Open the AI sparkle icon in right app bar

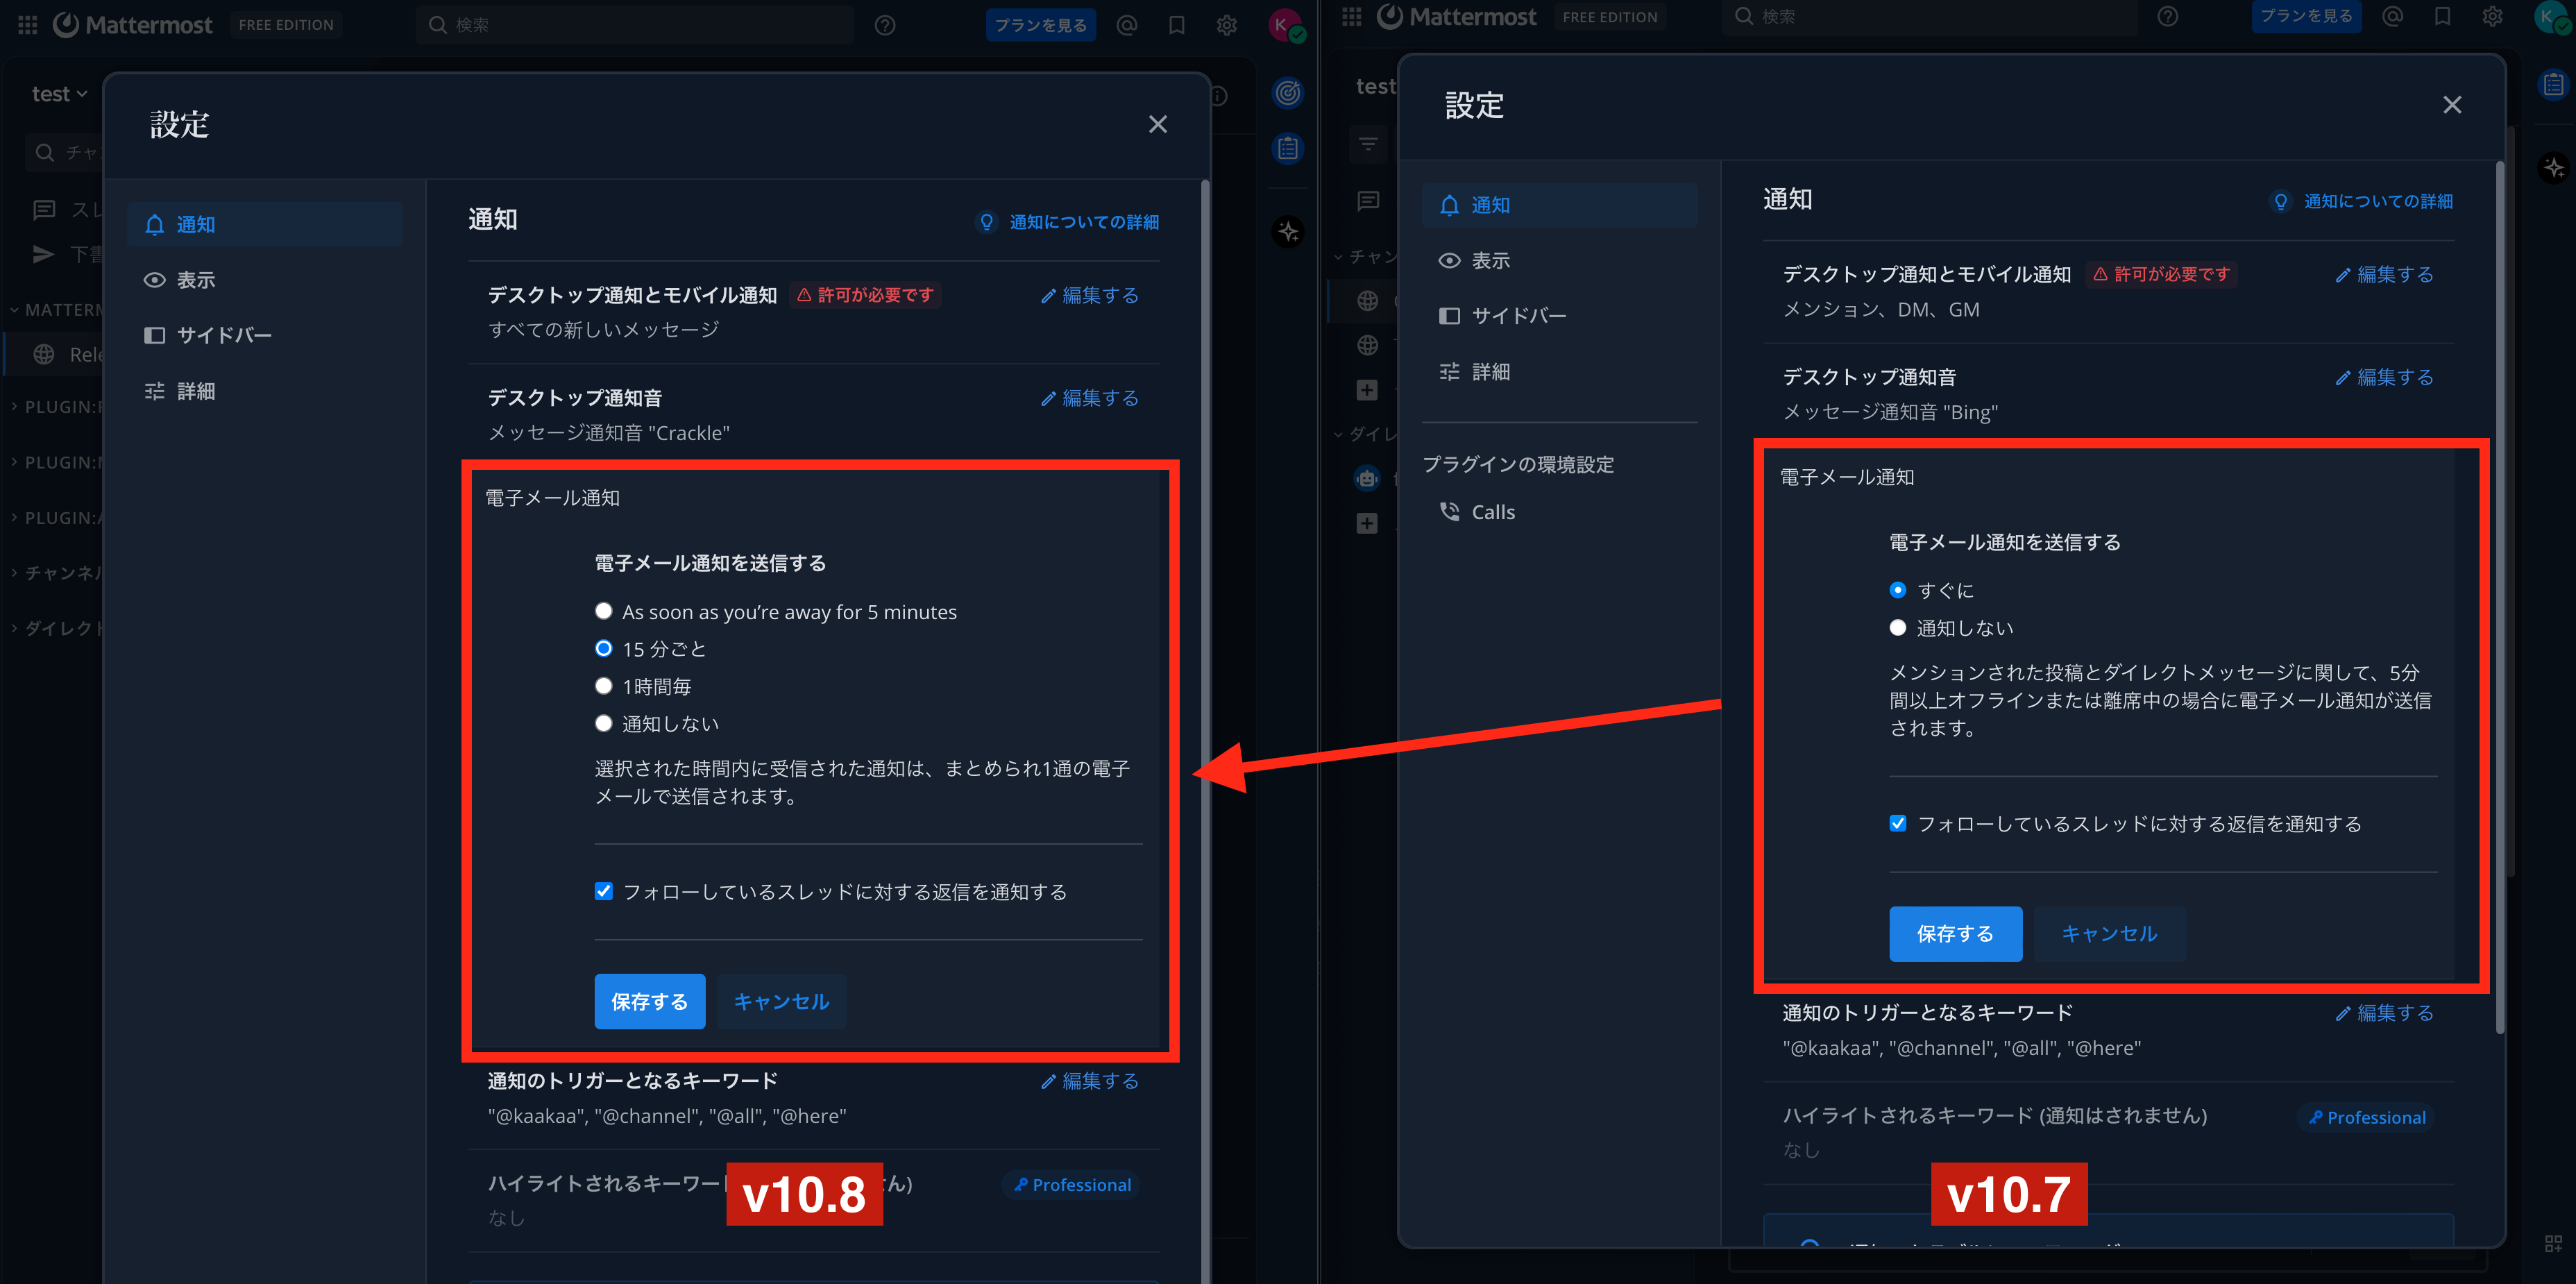tap(2555, 166)
